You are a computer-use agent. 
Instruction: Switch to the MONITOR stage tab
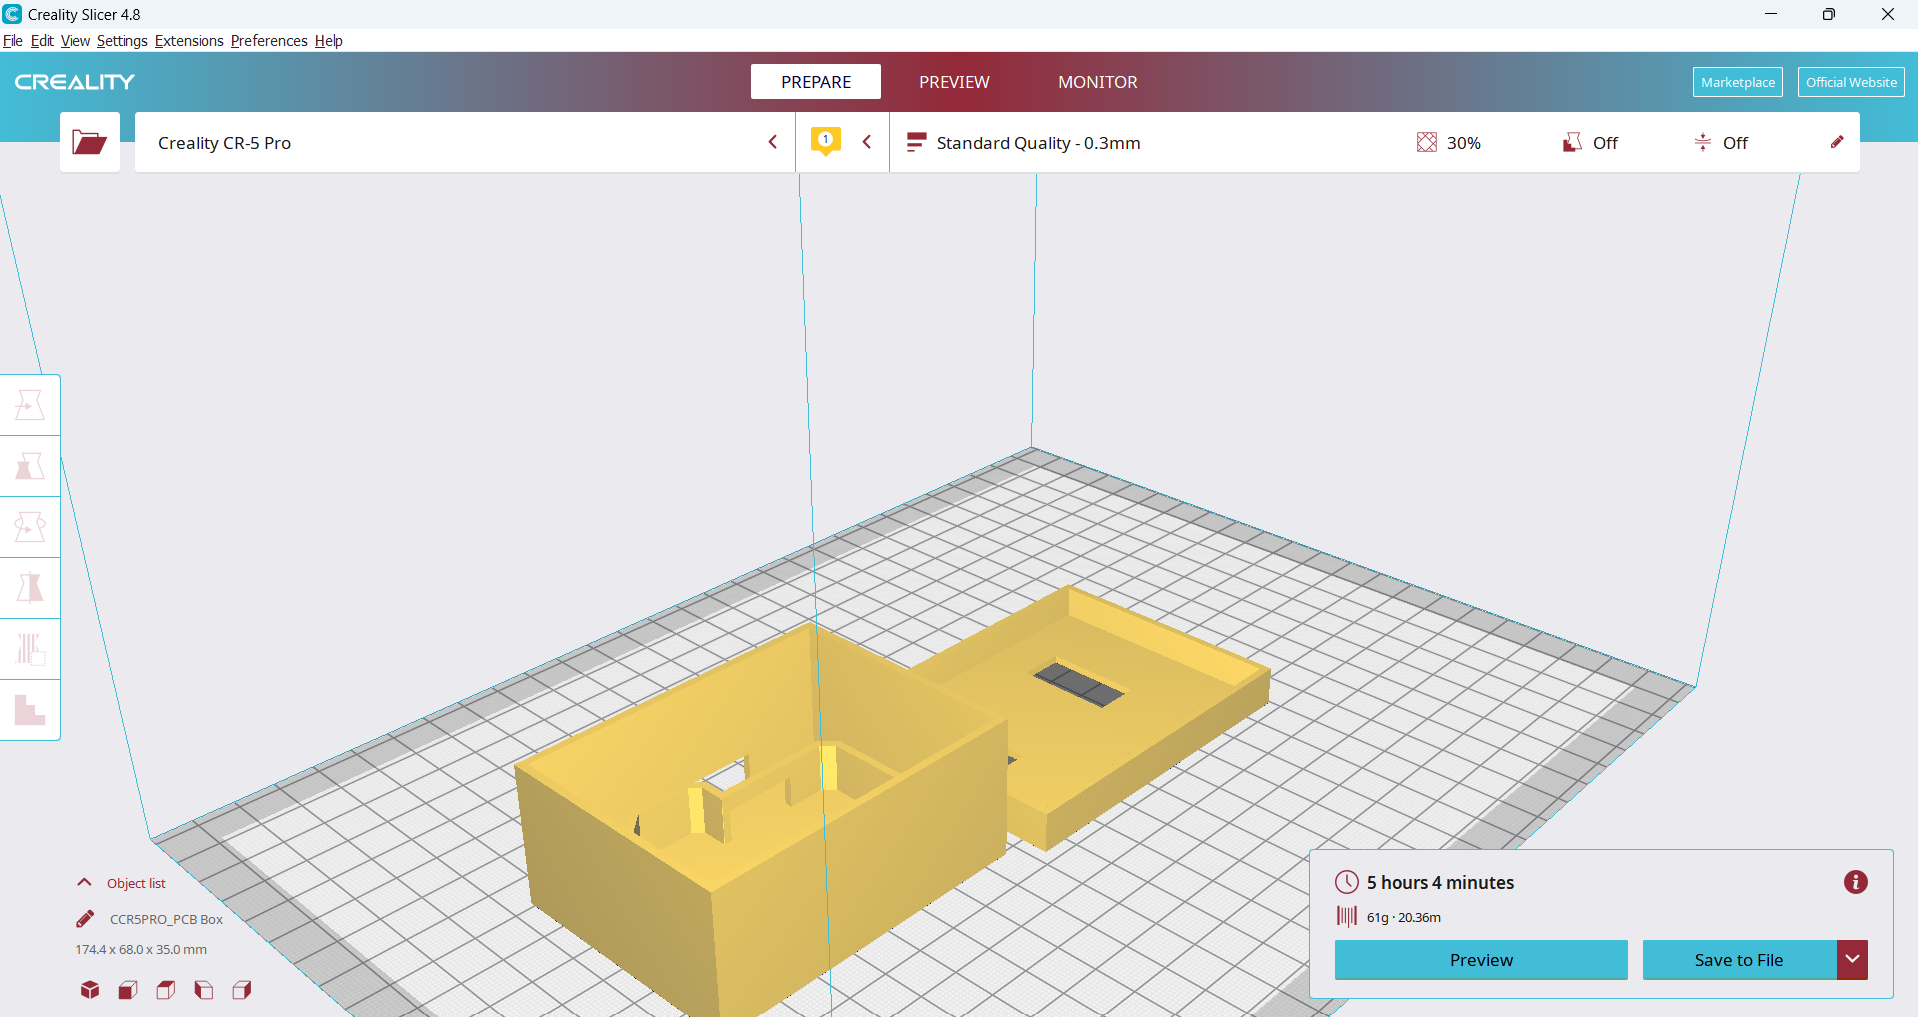(1098, 82)
